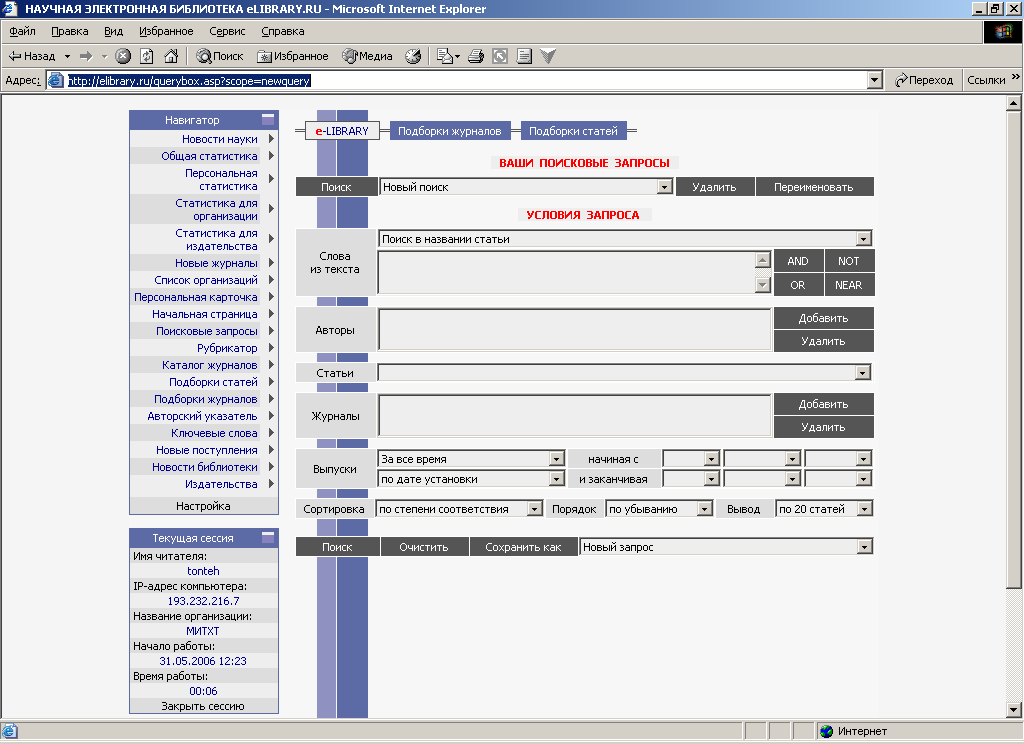1024x744 pixels.
Task: Go to the Home page icon
Action: tap(171, 56)
